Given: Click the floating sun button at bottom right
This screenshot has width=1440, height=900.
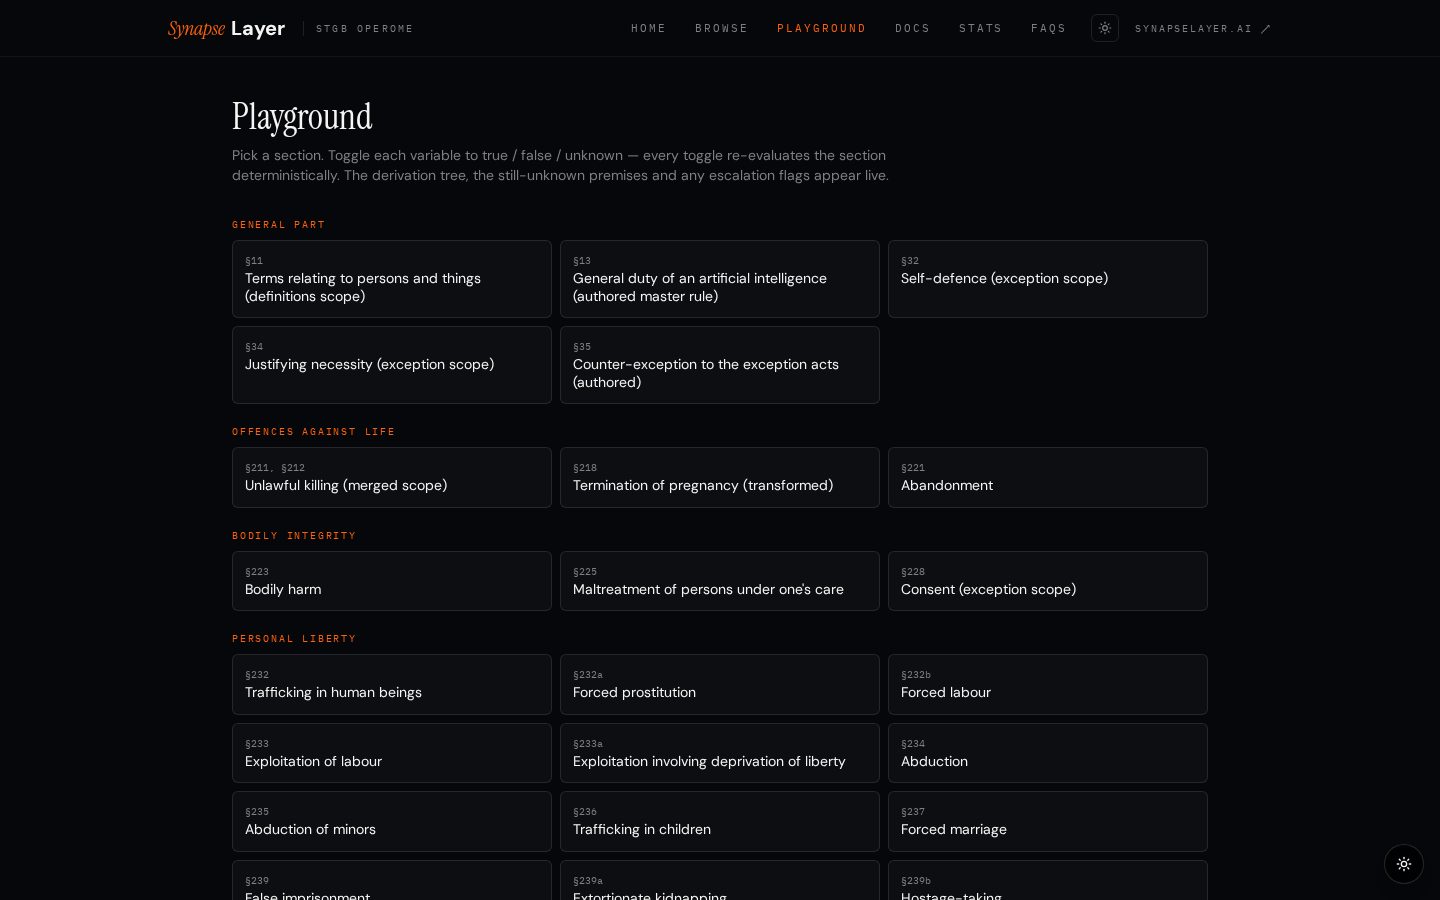Looking at the screenshot, I should (x=1404, y=864).
